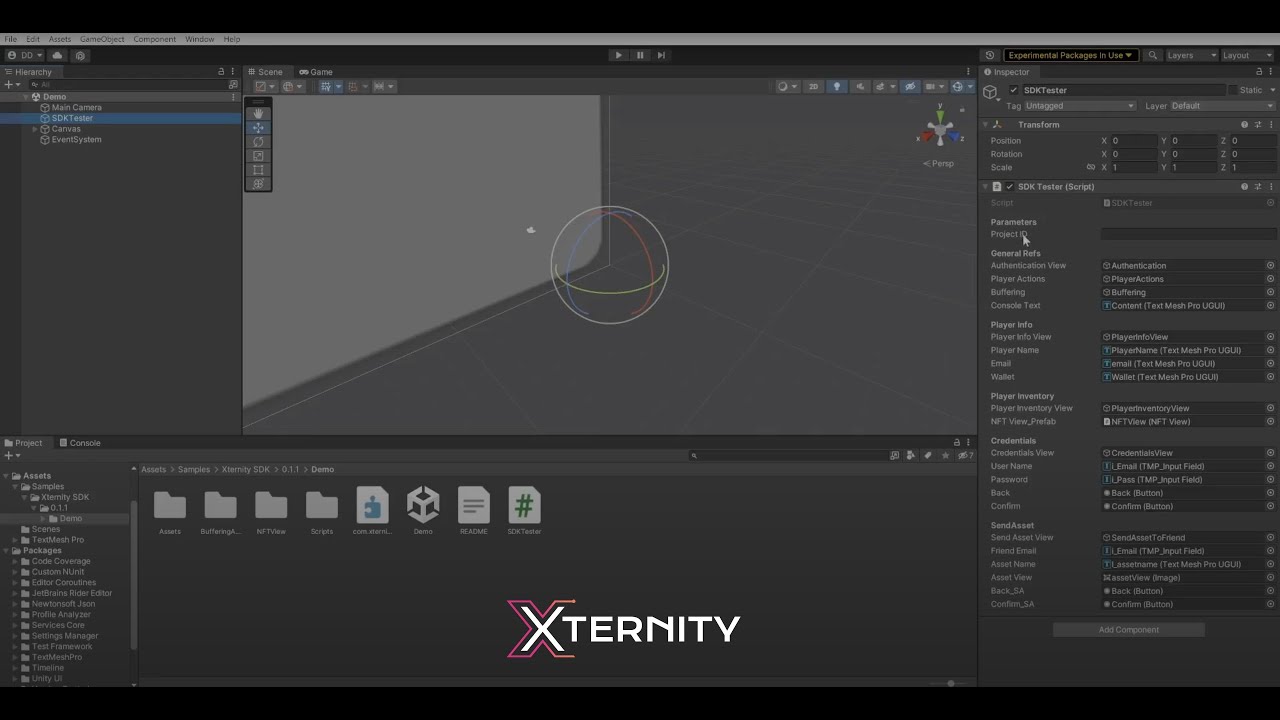Click the Add Component button

click(1128, 630)
